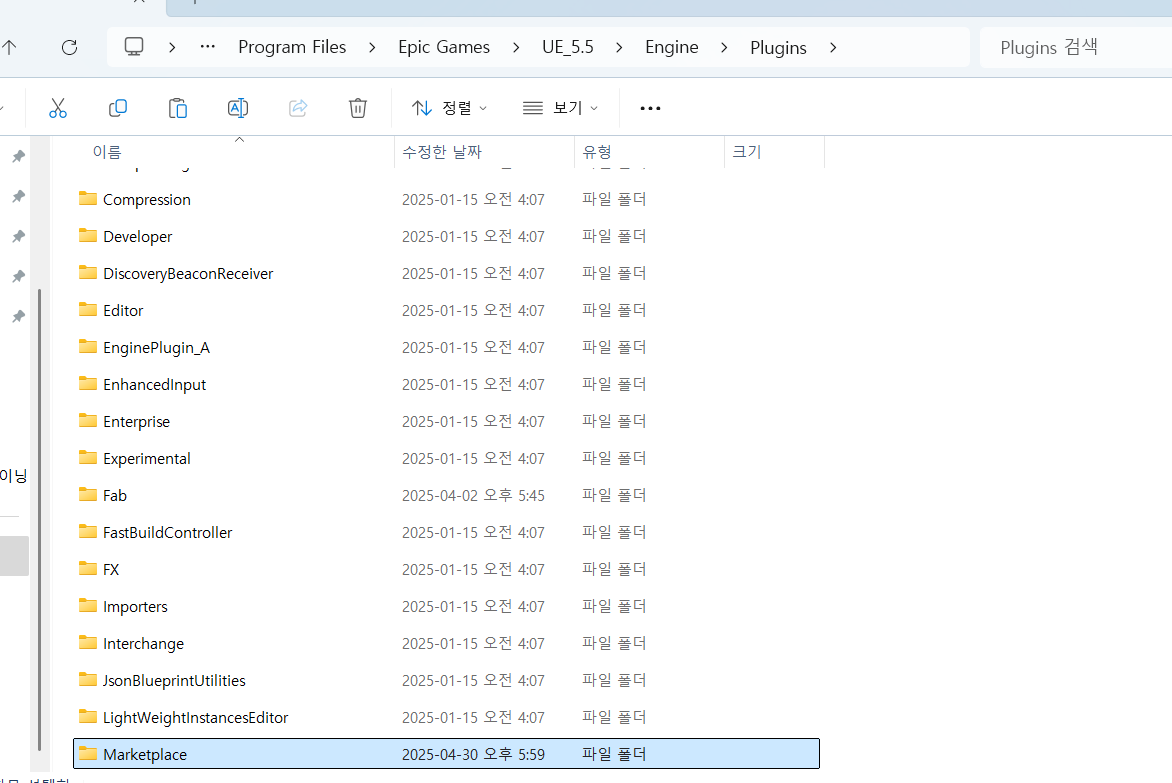
Task: Click the address bar ellipsis for hidden folders
Action: pyautogui.click(x=208, y=47)
